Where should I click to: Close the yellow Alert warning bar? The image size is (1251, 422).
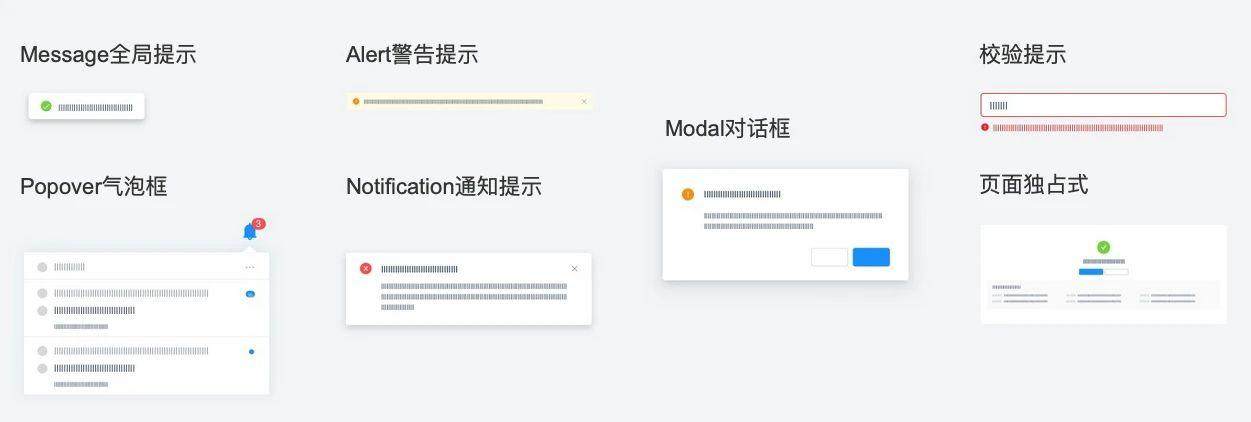pyautogui.click(x=584, y=101)
